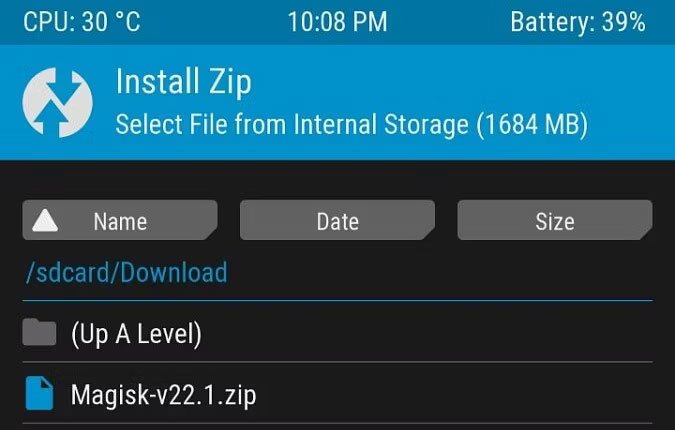Viewport: 675px width, 430px height.
Task: Tap the TWRP logo icon
Action: pyautogui.click(x=57, y=102)
